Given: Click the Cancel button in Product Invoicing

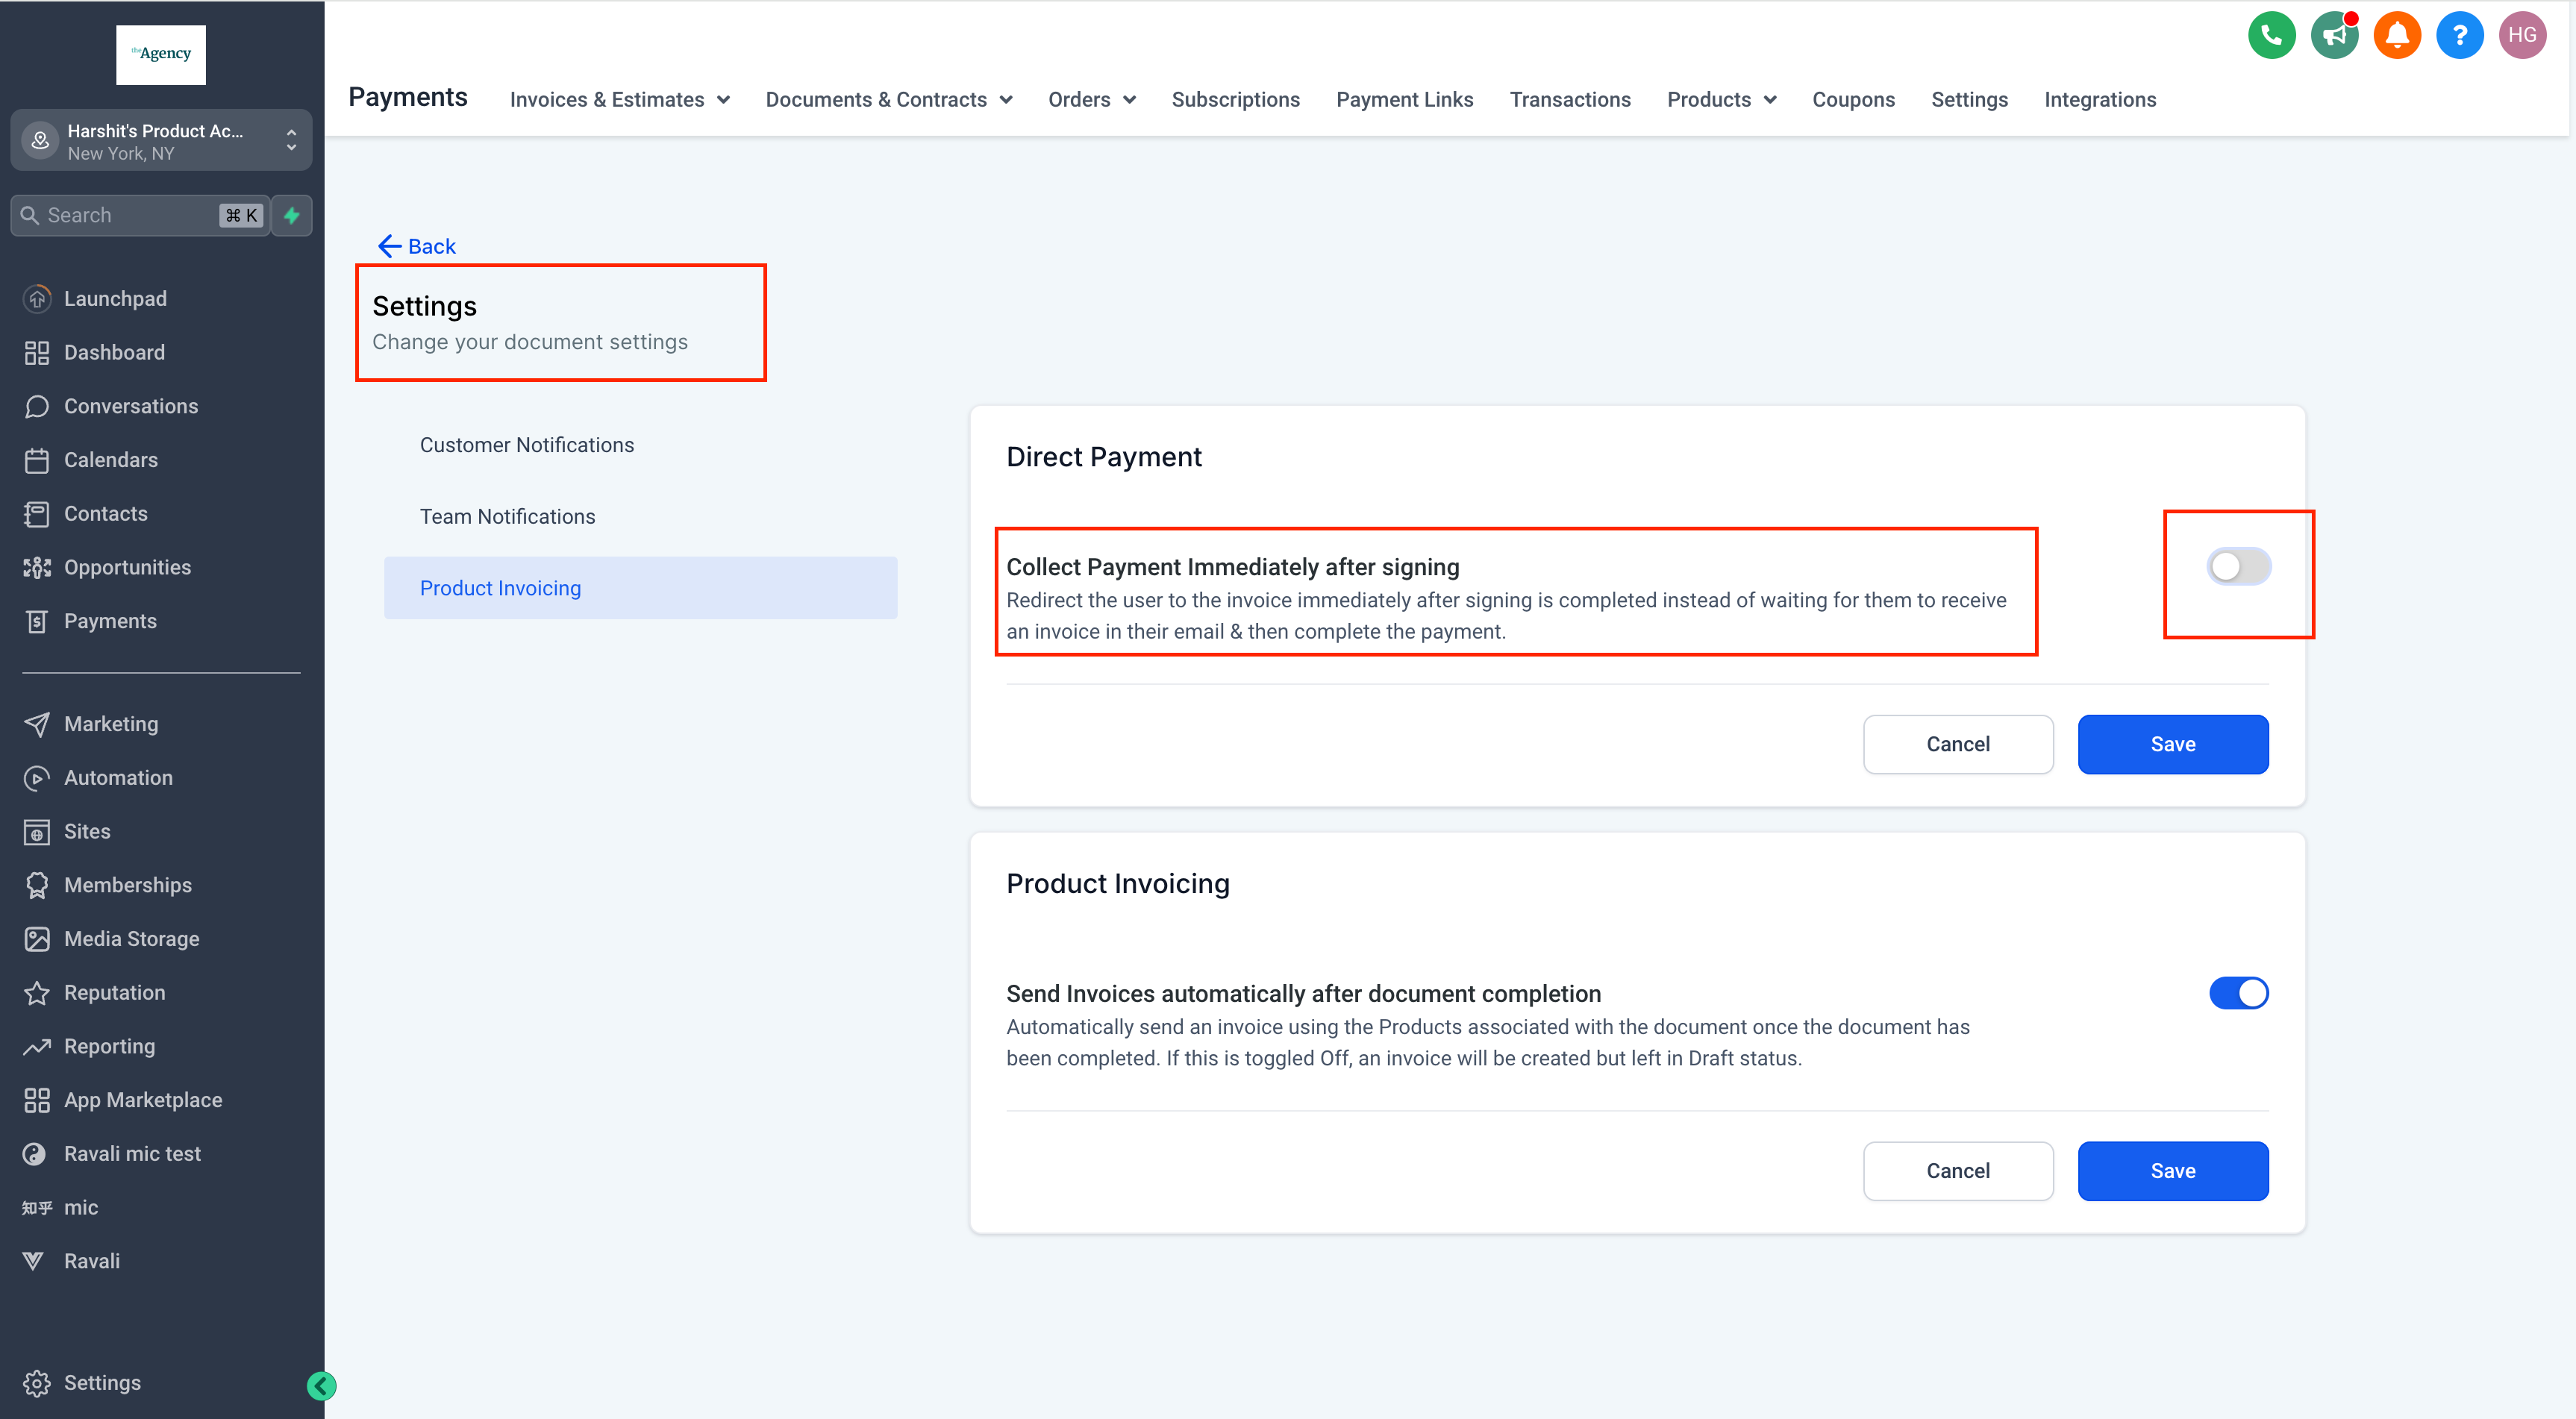Looking at the screenshot, I should [1957, 1171].
